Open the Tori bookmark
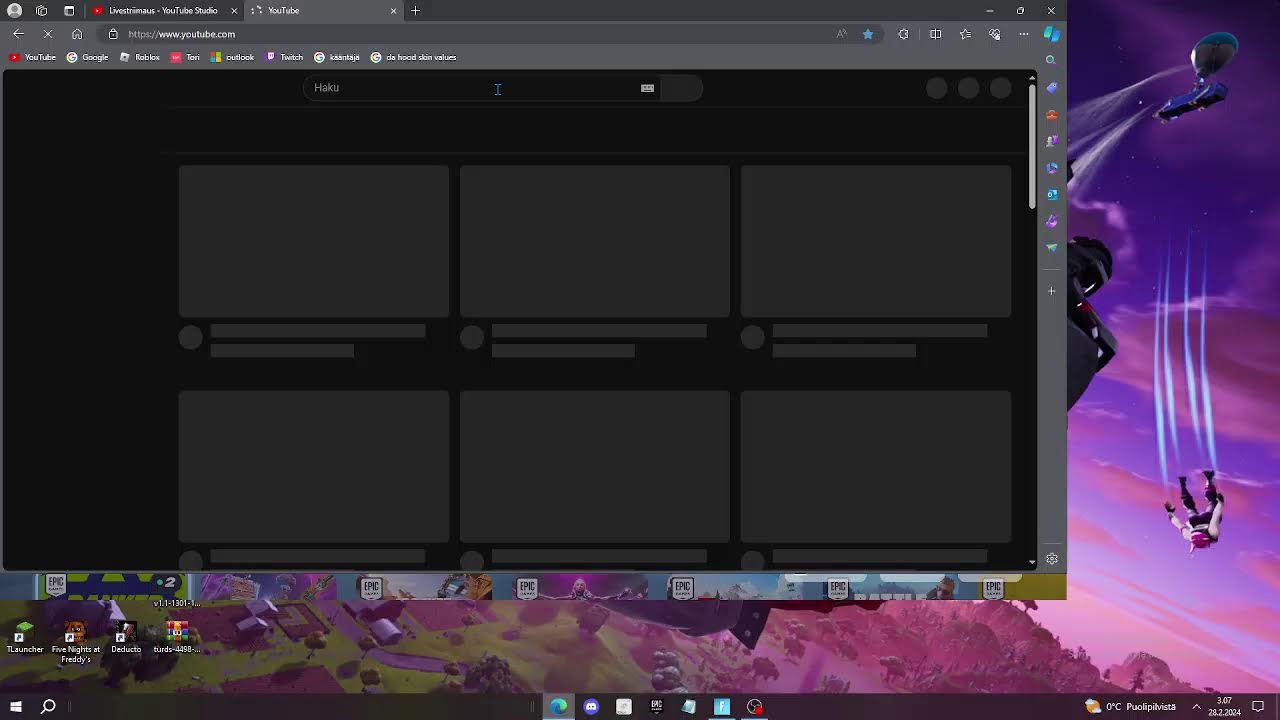Image resolution: width=1280 pixels, height=720 pixels. tap(185, 57)
